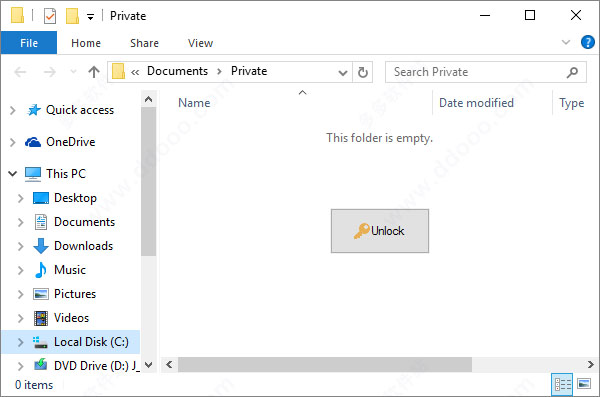Click the Unlock button with key icon
Screen dimensions: 600x397
380,231
